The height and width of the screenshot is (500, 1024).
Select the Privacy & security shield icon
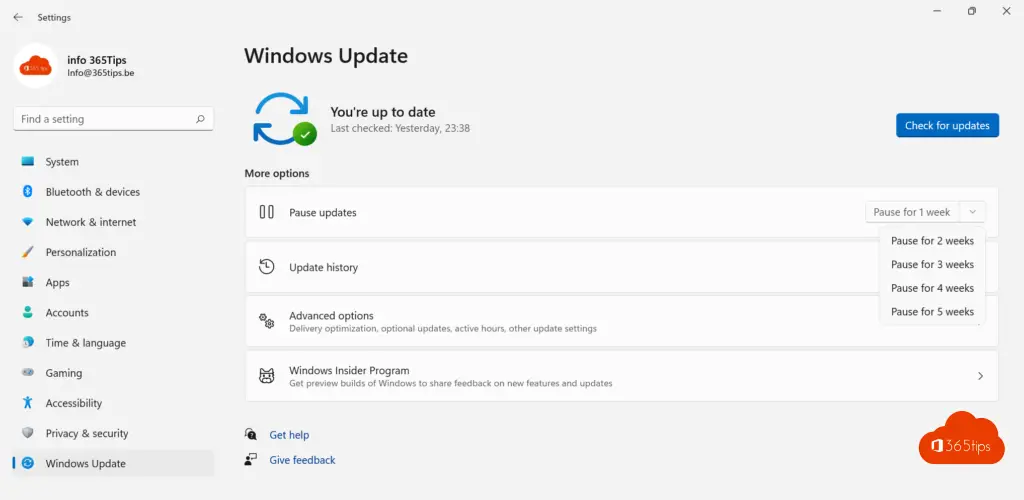coord(27,433)
